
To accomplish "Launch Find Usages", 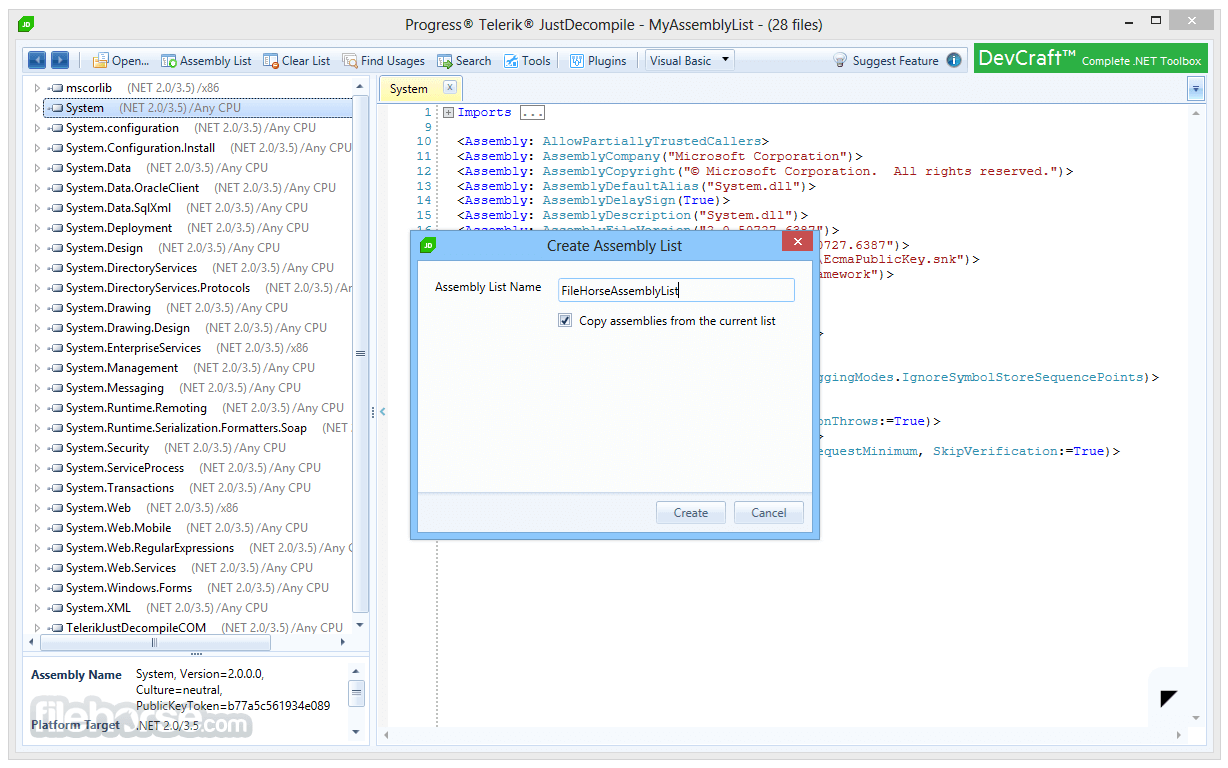I will click(x=383, y=61).
